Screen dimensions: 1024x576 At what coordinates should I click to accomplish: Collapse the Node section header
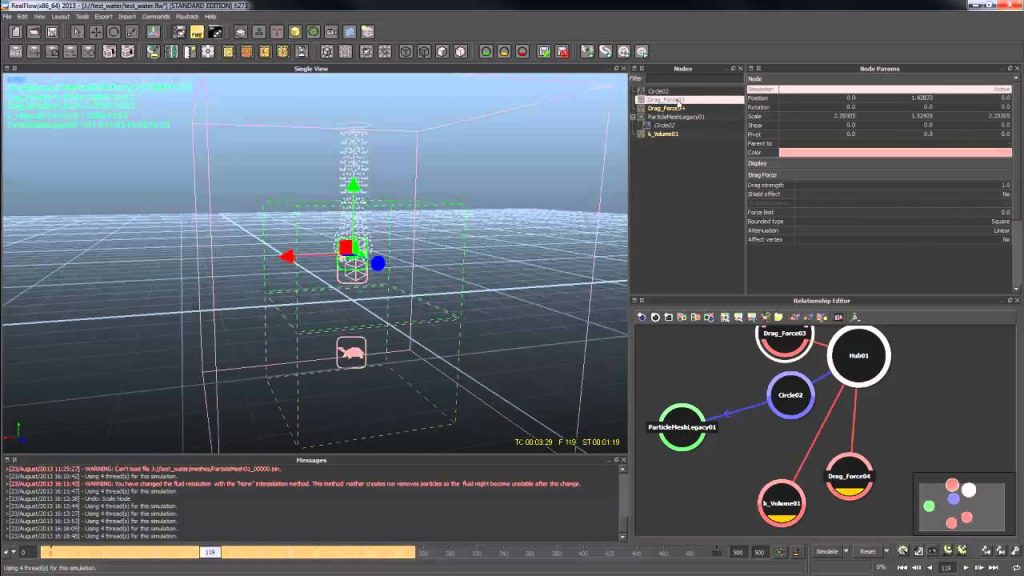879,78
